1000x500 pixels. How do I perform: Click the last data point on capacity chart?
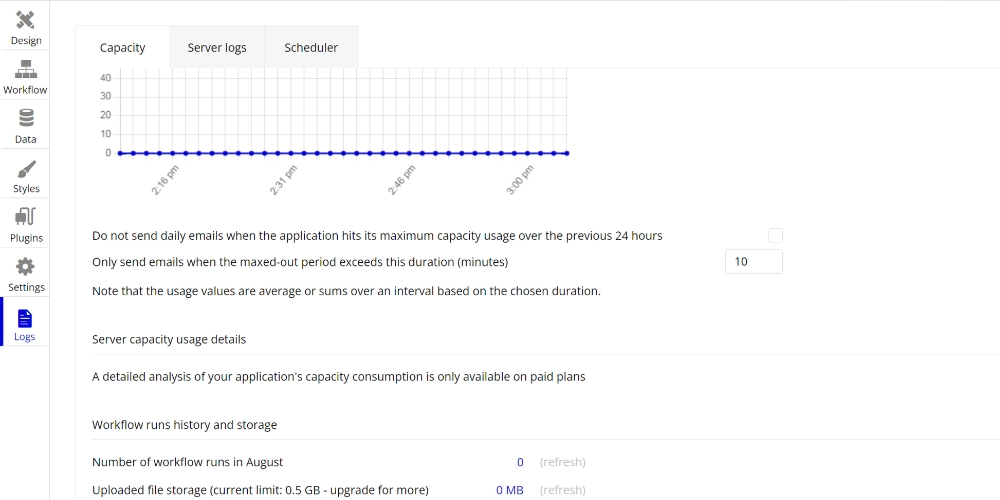click(567, 153)
